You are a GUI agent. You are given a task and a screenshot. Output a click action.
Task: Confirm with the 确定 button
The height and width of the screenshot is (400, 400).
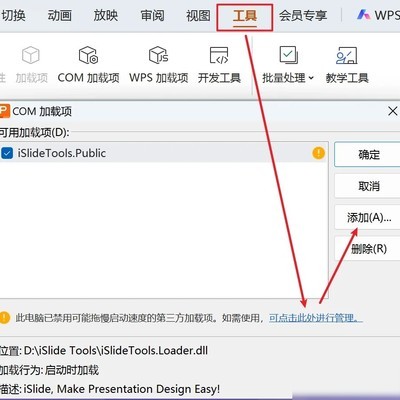coord(368,154)
